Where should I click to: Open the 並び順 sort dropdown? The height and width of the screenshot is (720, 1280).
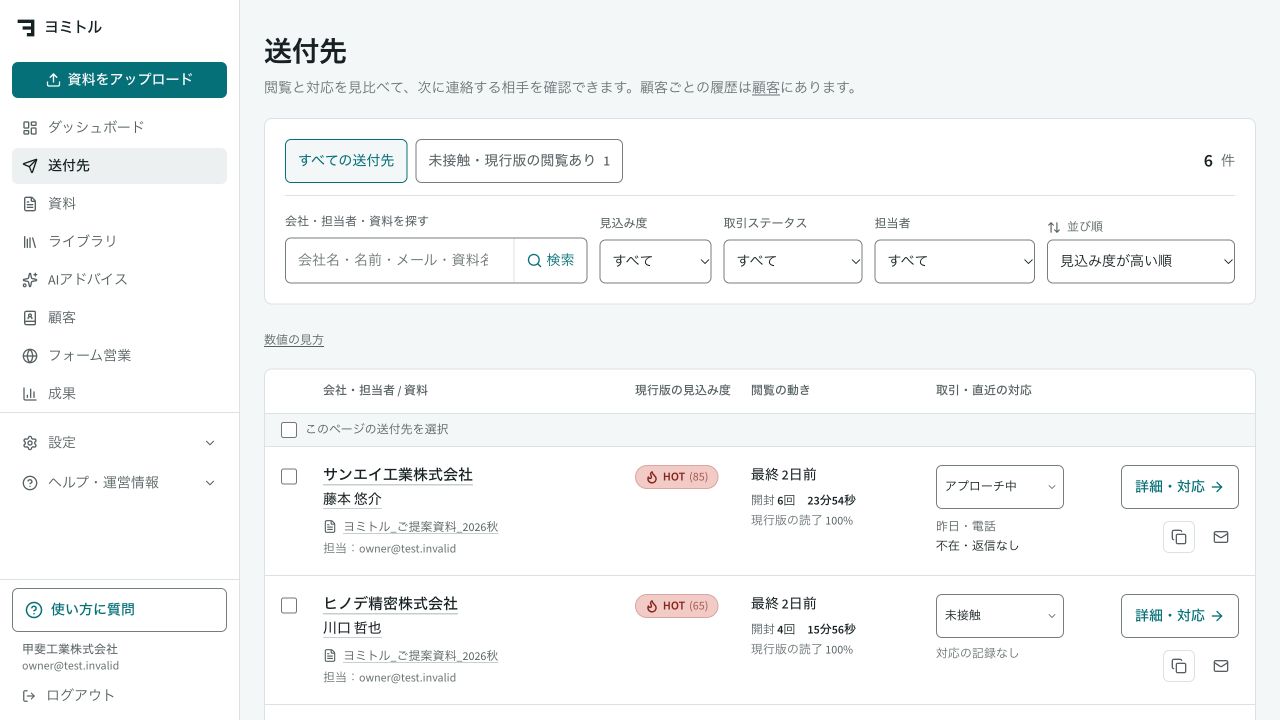pos(1141,261)
